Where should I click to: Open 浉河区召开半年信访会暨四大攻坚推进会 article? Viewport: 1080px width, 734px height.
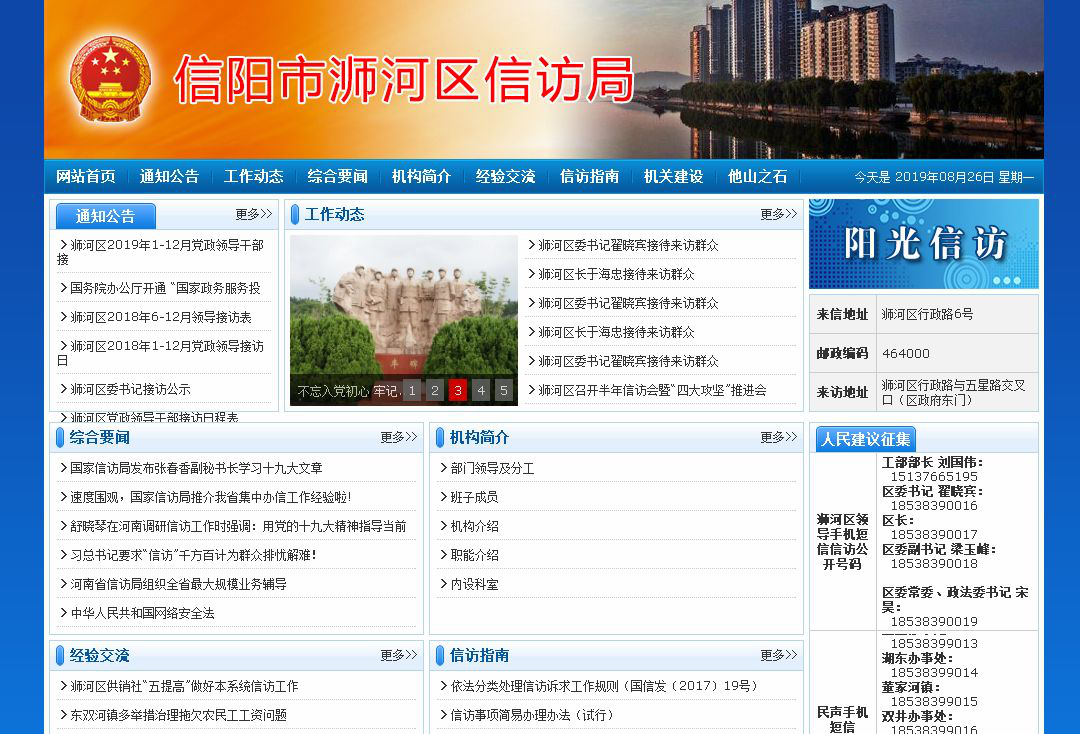[652, 390]
